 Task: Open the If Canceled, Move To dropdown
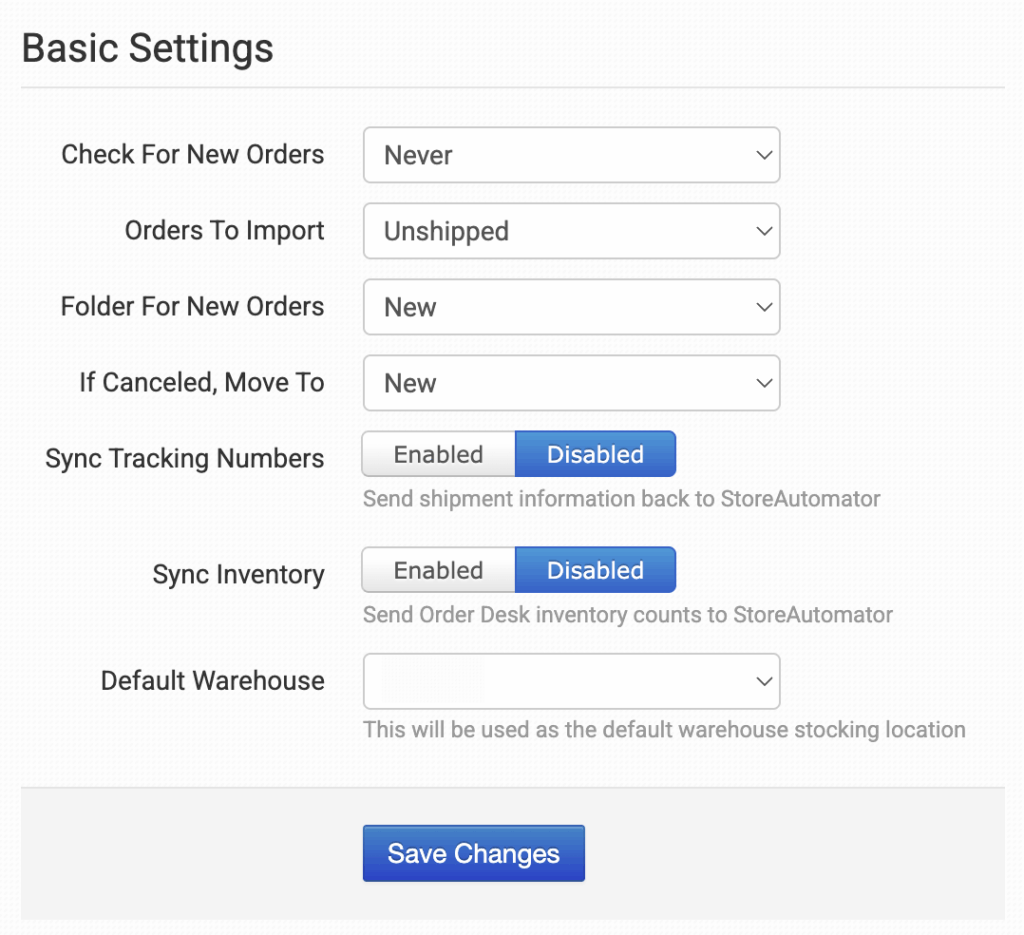pyautogui.click(x=571, y=383)
